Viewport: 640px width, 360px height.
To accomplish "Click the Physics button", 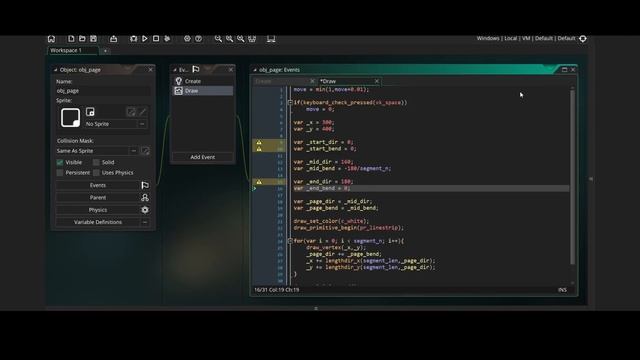I will point(98,210).
